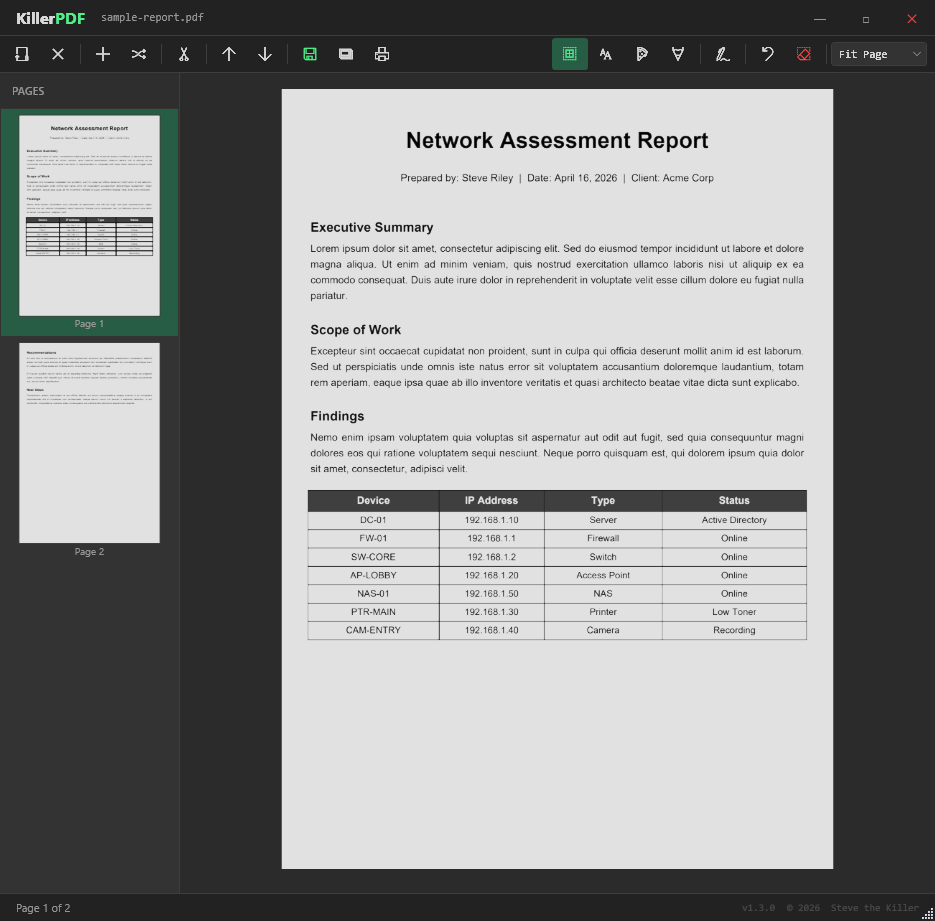Click the printer icon

[382, 54]
